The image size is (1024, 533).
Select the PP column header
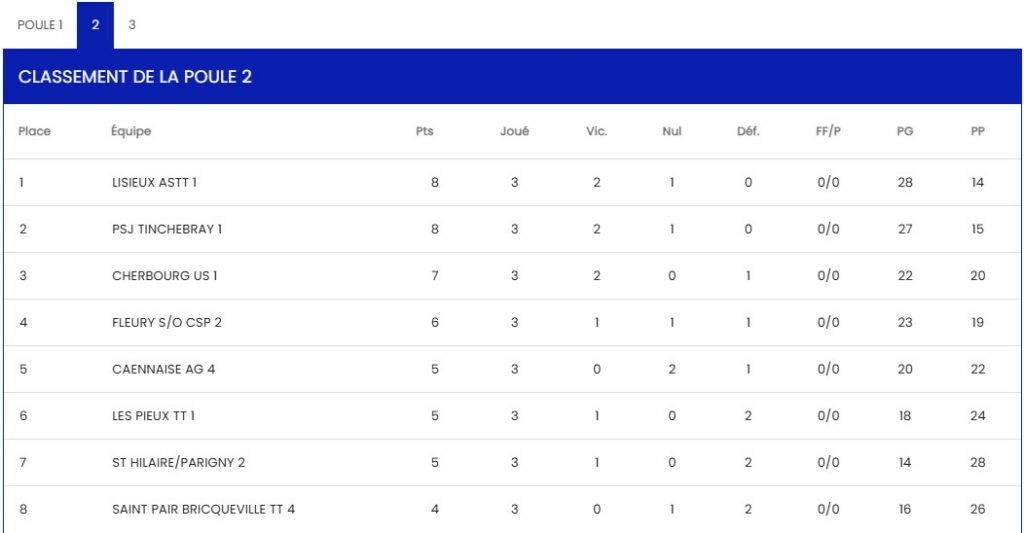[978, 132]
